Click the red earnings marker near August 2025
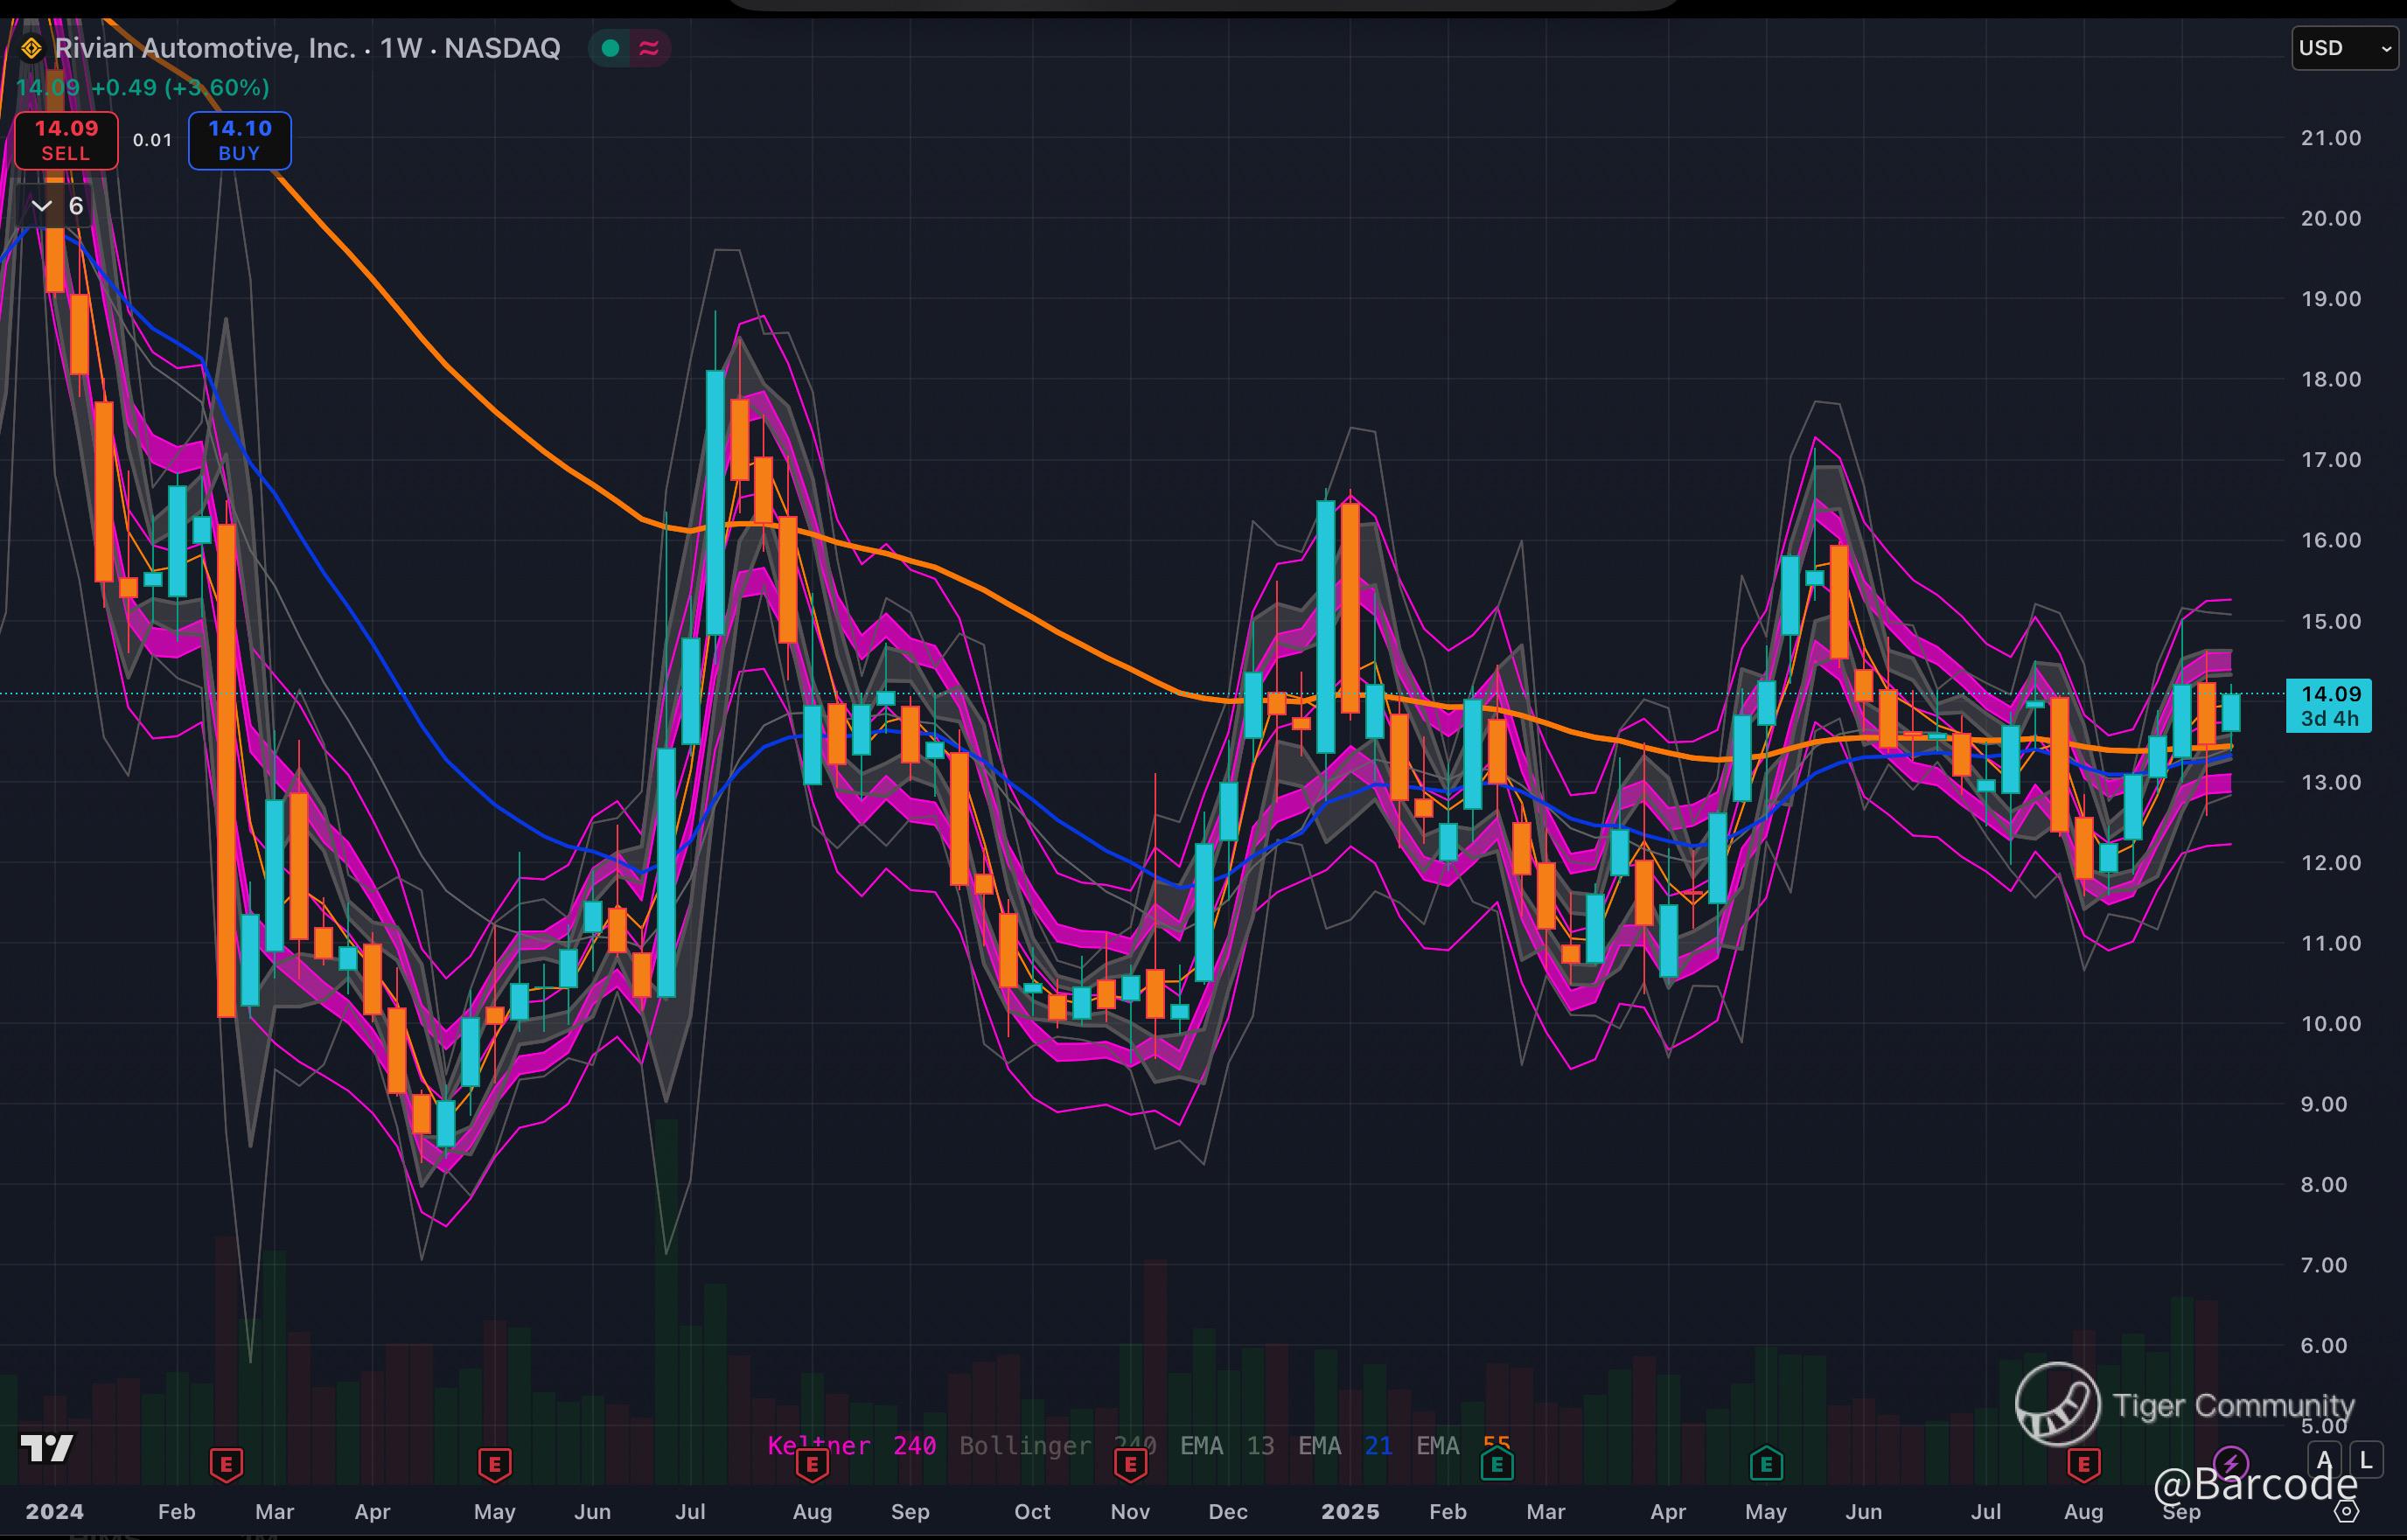Image resolution: width=2407 pixels, height=1540 pixels. pos(2084,1465)
